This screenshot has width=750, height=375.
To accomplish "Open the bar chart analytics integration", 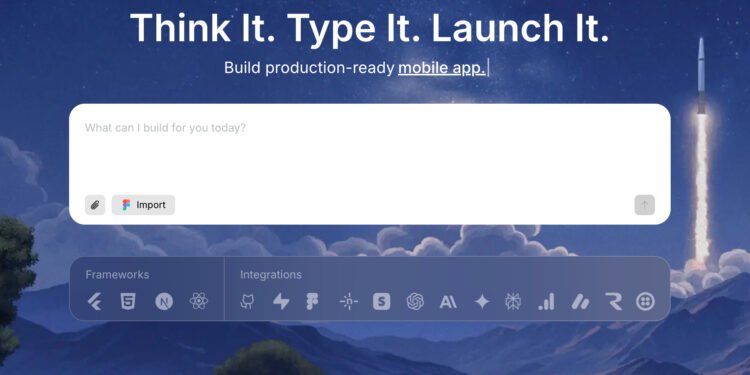I will (546, 301).
